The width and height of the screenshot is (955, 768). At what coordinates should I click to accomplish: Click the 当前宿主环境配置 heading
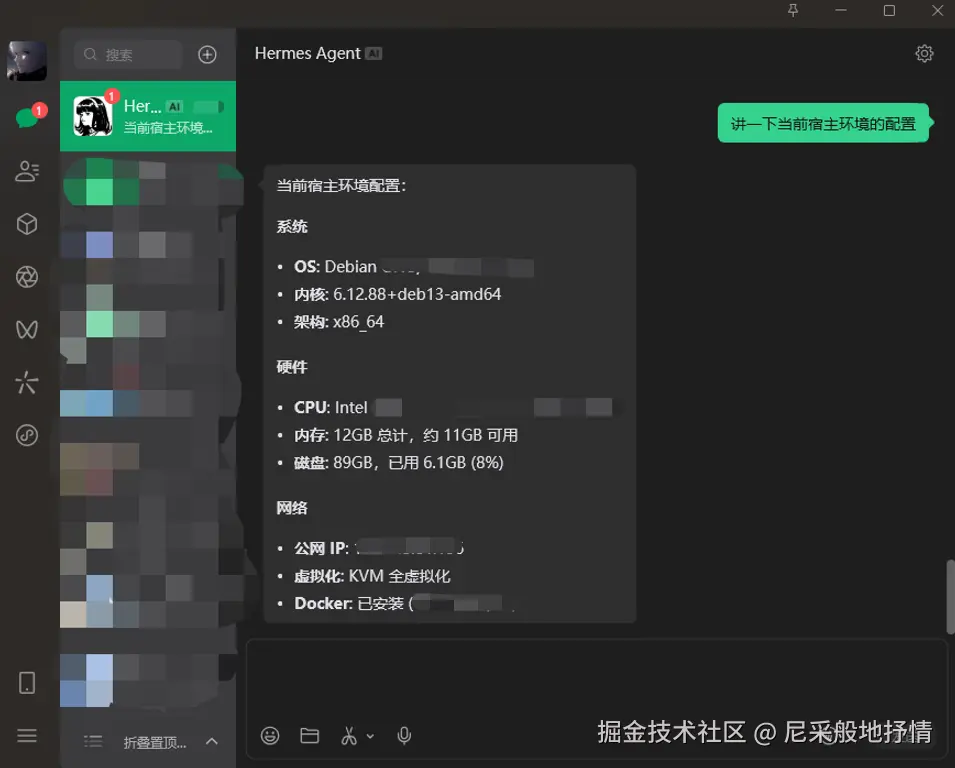[x=341, y=185]
